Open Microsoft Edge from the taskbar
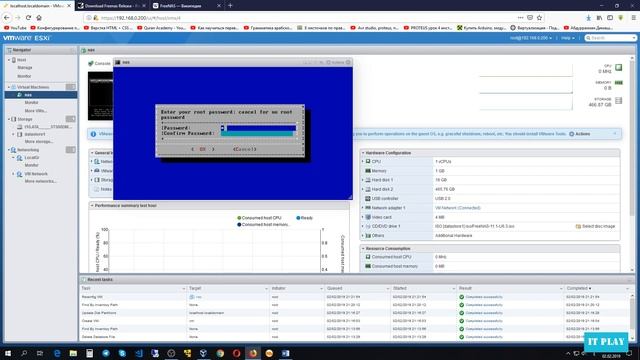 coord(57,353)
